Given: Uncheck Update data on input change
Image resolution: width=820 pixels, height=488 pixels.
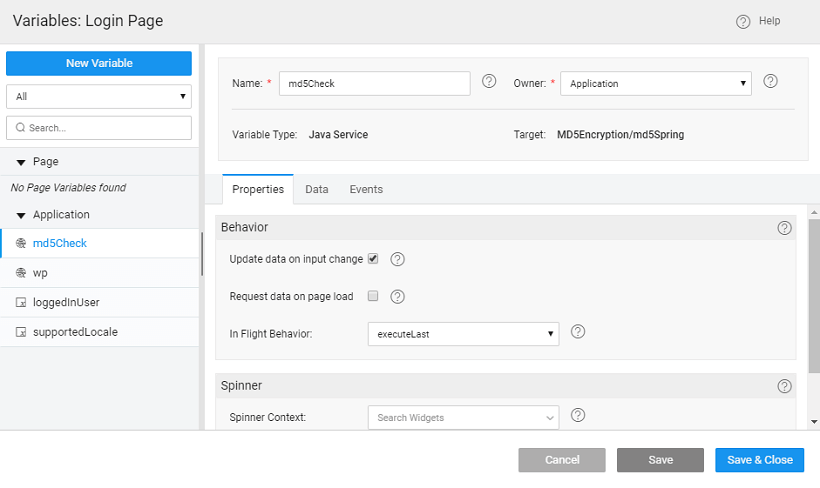Looking at the screenshot, I should tap(373, 259).
